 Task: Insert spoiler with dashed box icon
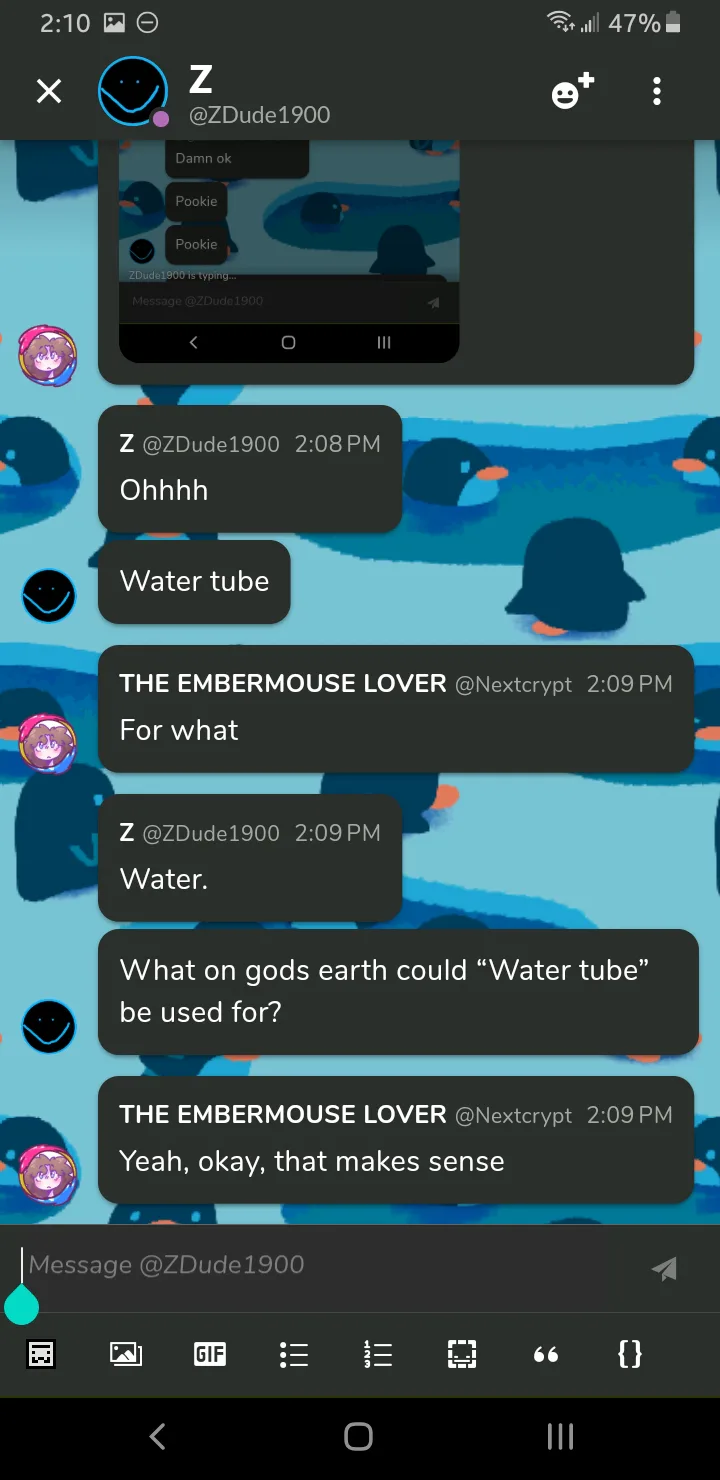(x=462, y=1354)
